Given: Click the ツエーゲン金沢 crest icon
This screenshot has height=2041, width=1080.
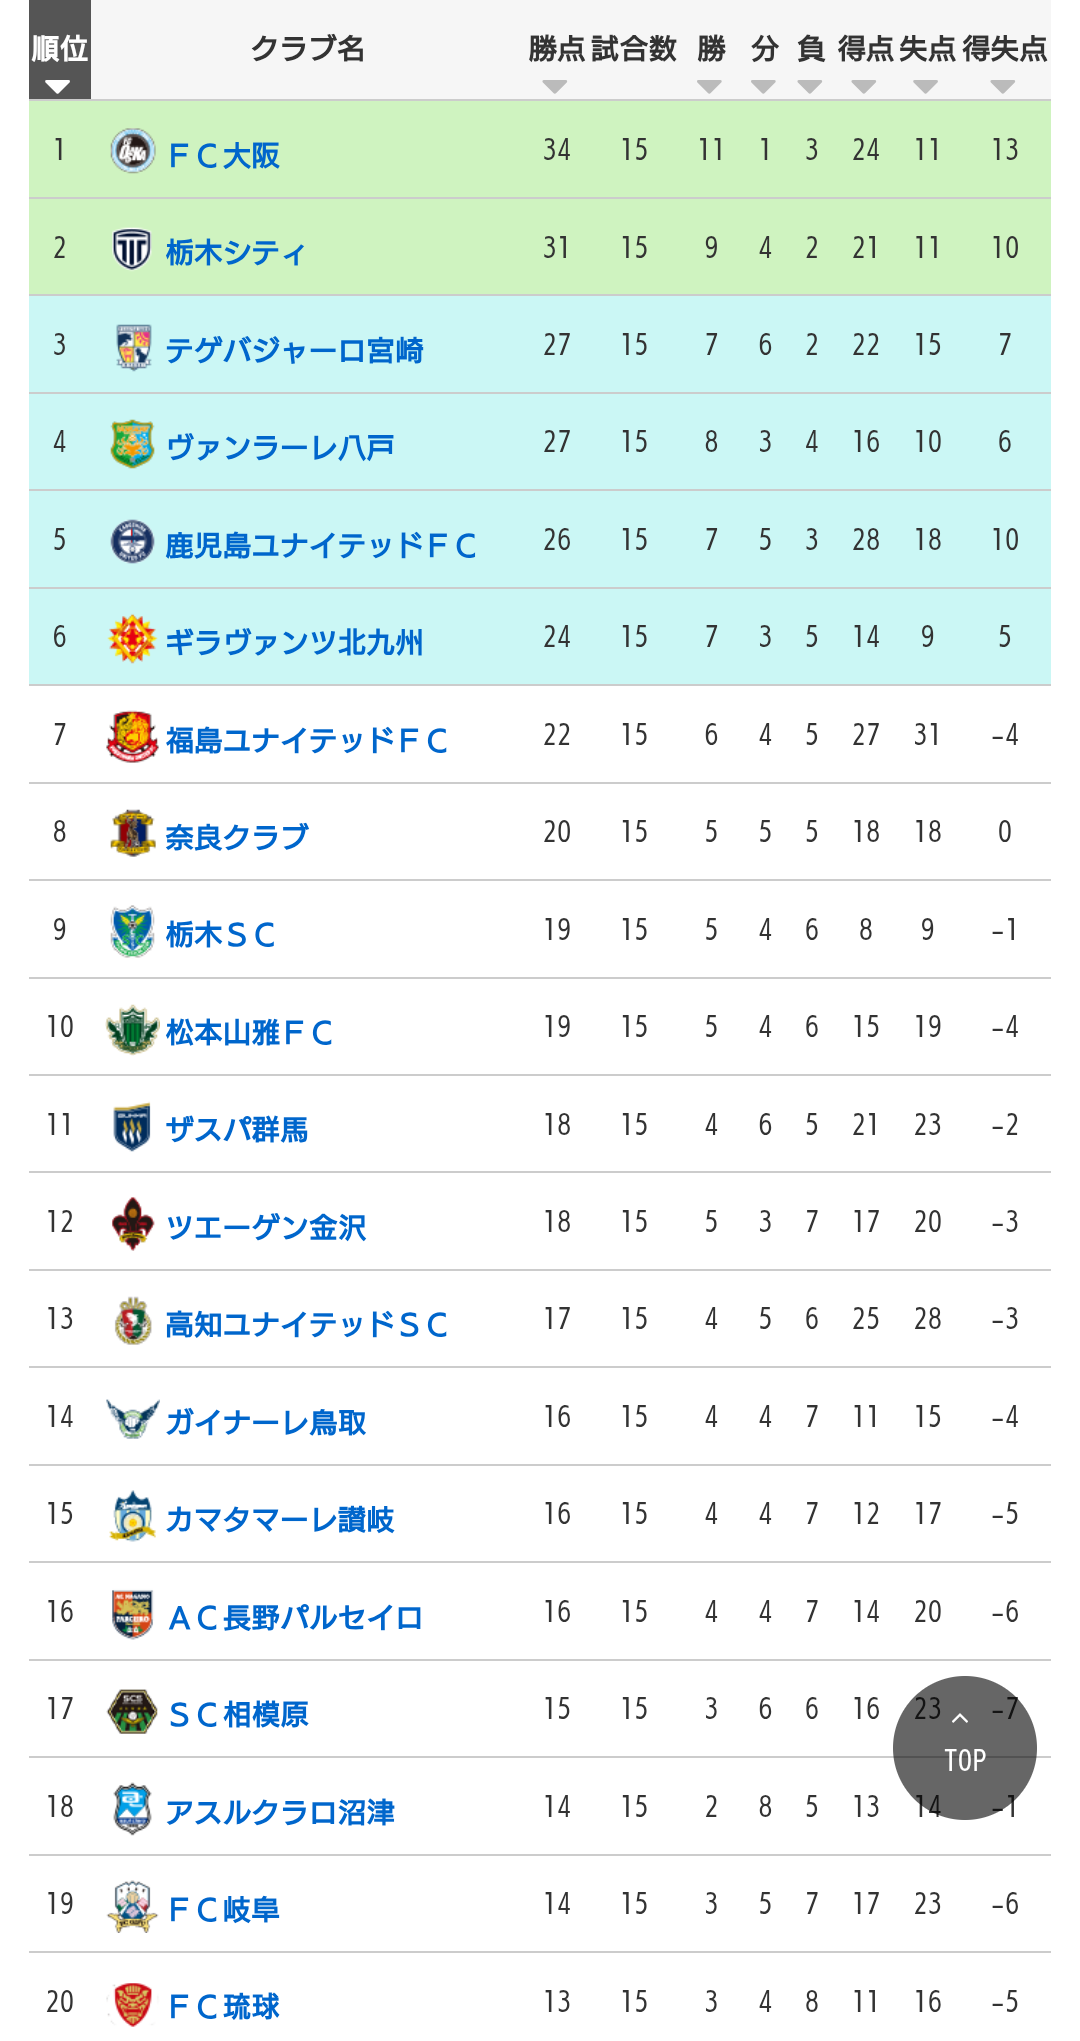Looking at the screenshot, I should 132,1224.
